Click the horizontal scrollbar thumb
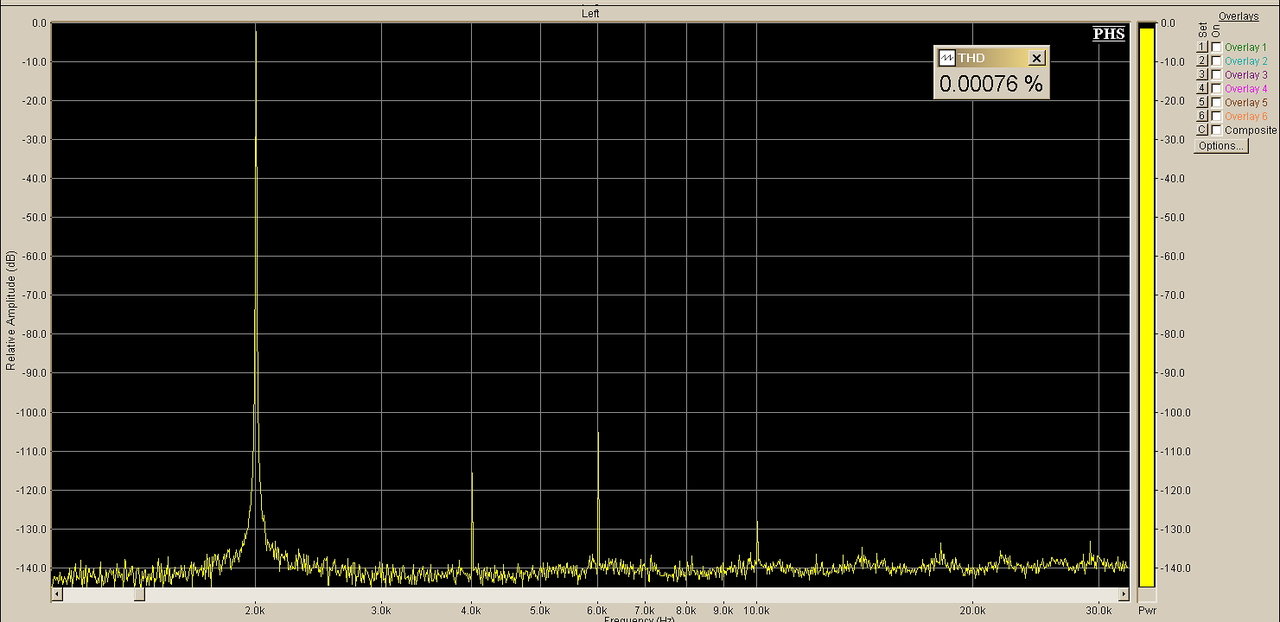 [139, 594]
